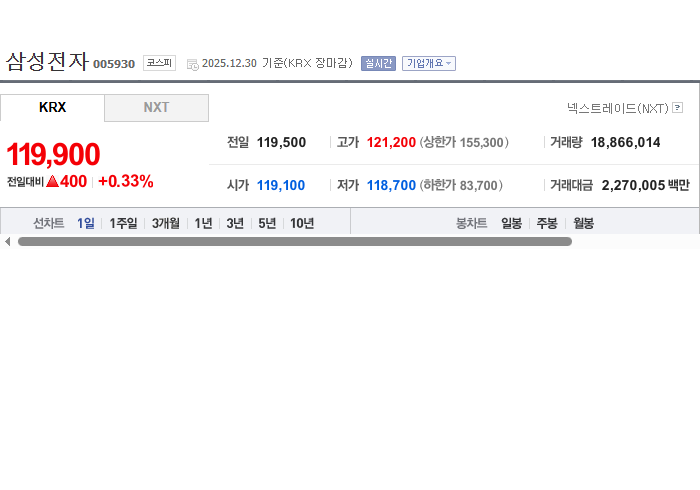This screenshot has width=700, height=490.
Task: Click the stock code 005930
Action: 114,64
